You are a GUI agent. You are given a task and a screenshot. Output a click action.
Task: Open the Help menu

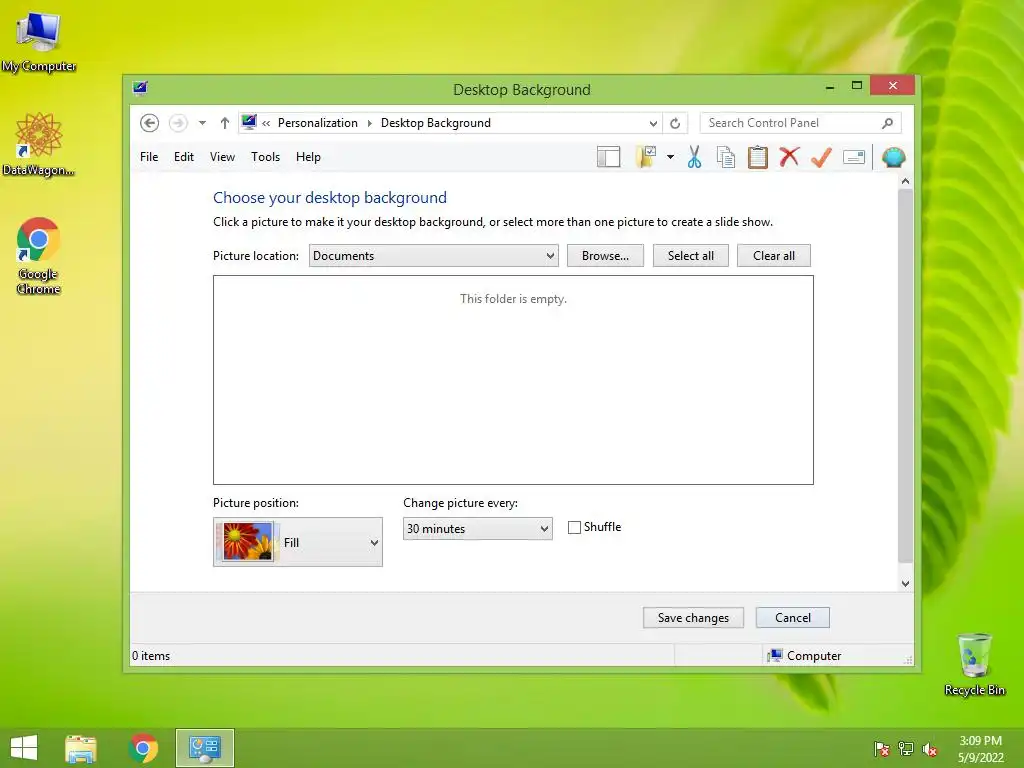[x=308, y=157]
